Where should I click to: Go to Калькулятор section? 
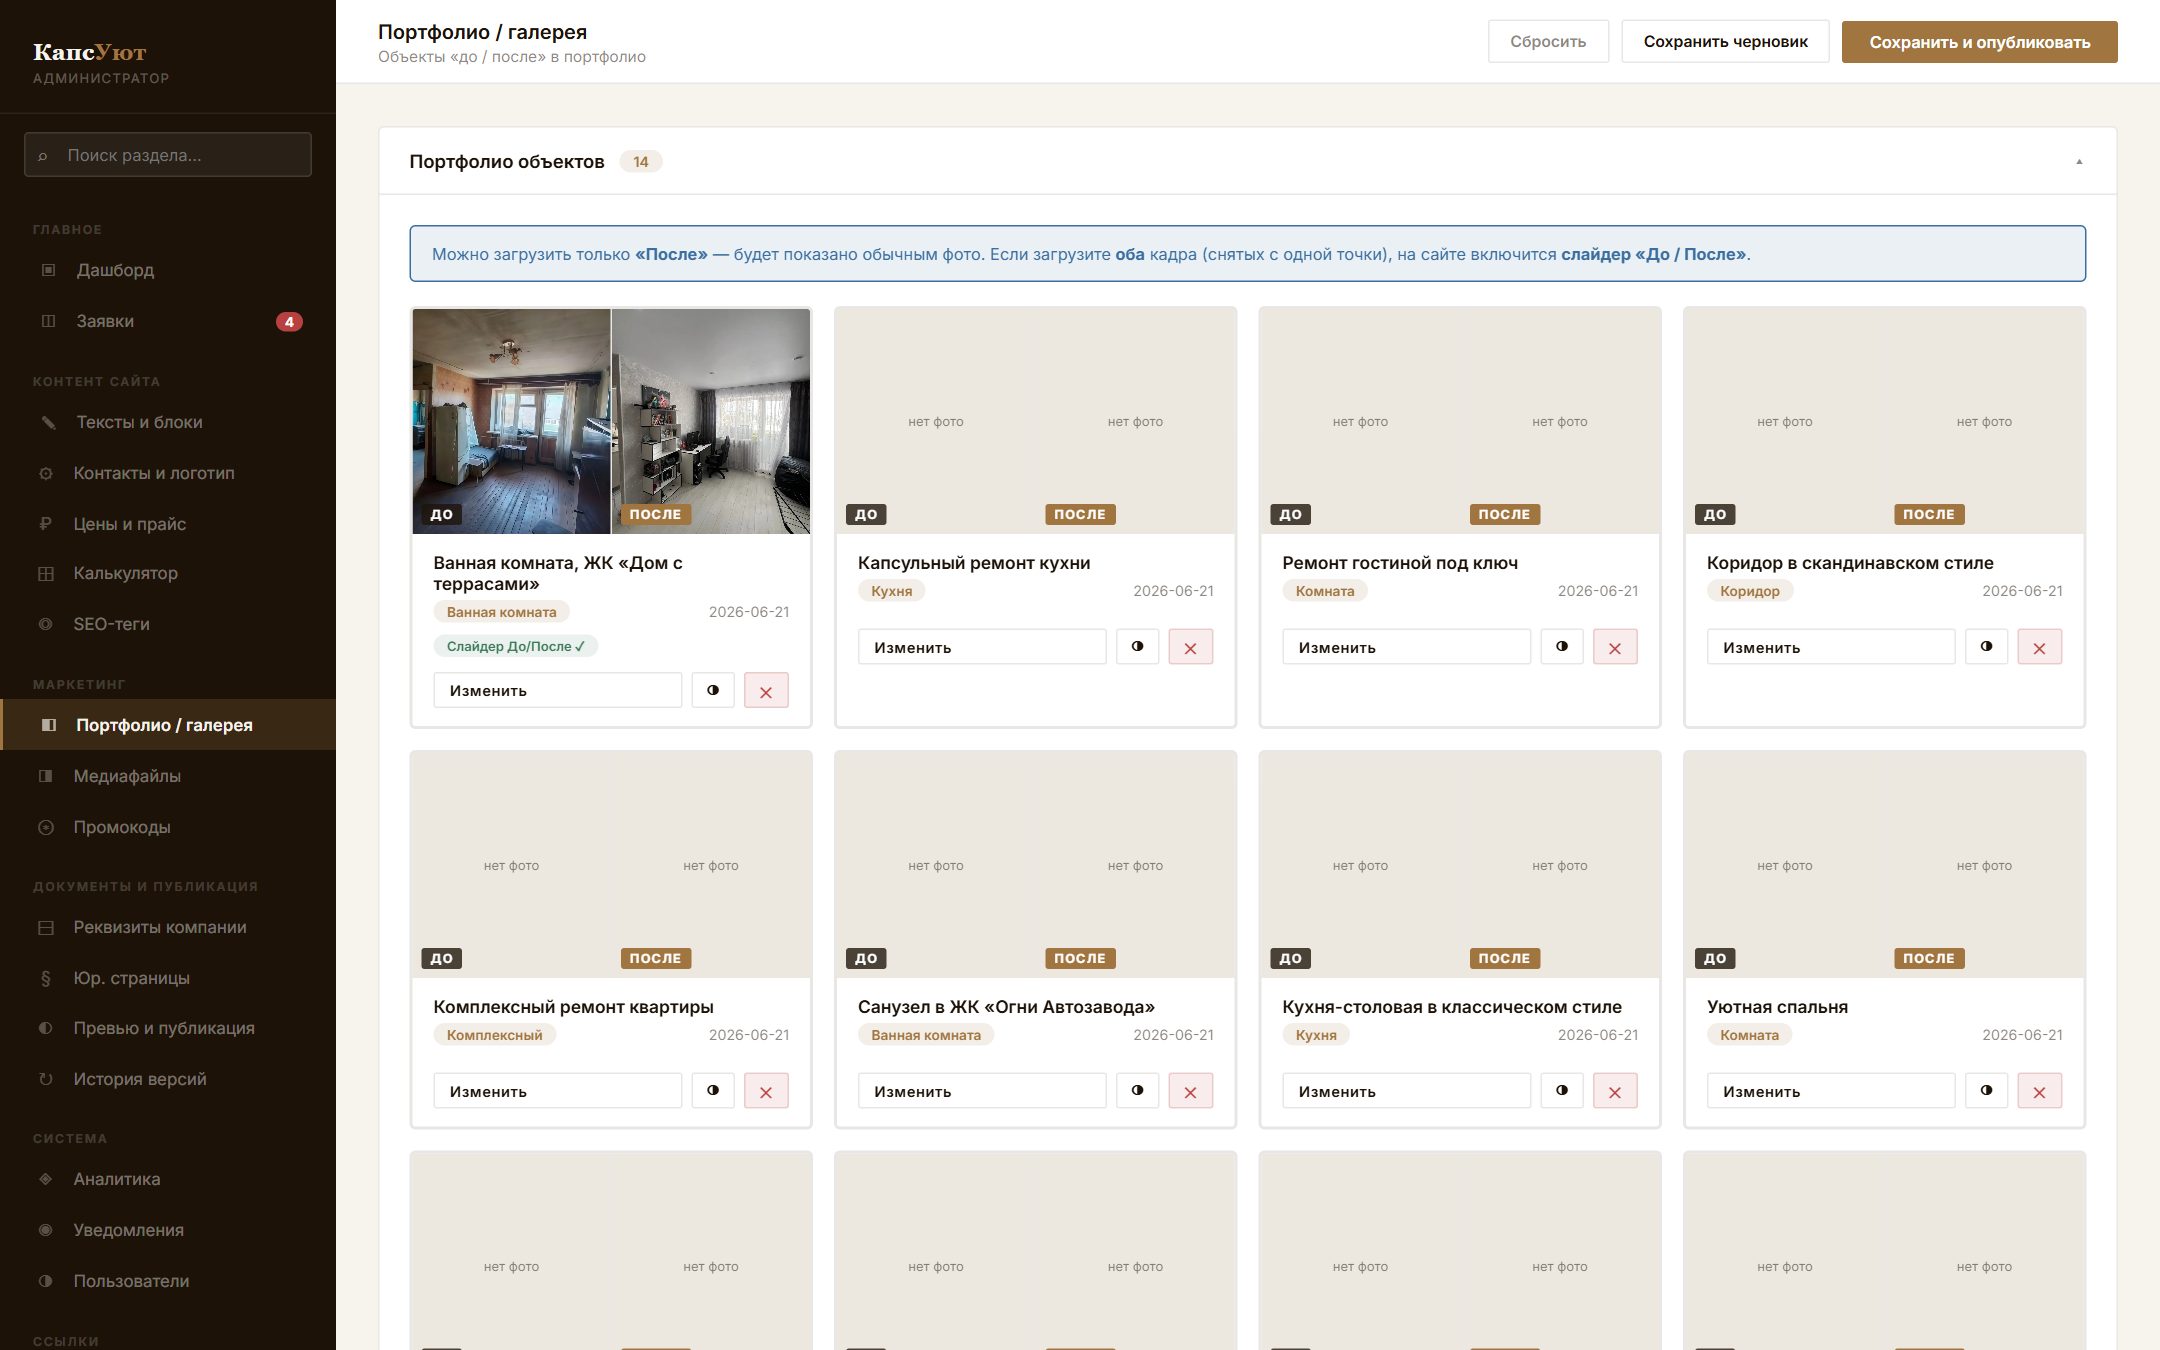click(x=168, y=573)
